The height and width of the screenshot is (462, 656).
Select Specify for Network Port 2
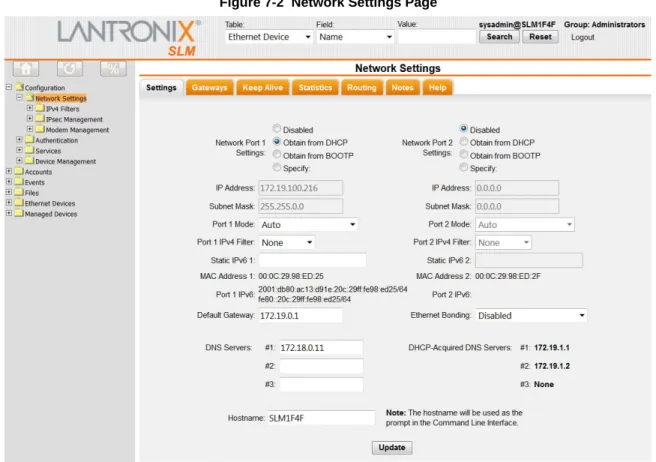point(463,167)
